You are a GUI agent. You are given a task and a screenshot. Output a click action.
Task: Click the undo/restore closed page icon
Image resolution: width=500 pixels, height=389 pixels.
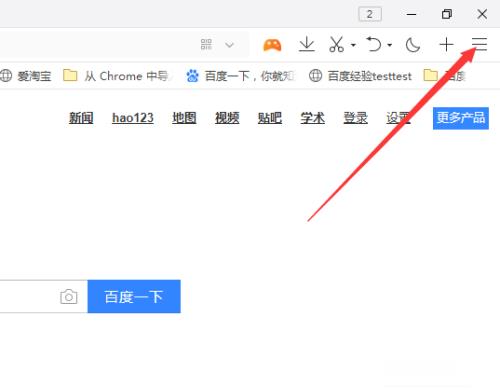[x=374, y=44]
